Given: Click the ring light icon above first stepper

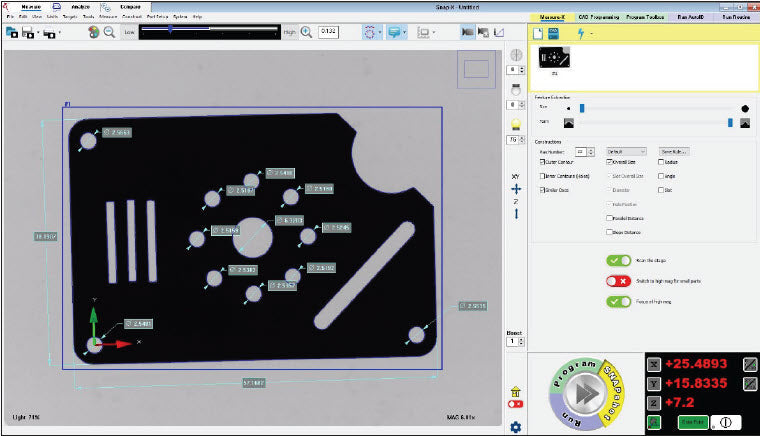Looking at the screenshot, I should point(516,55).
